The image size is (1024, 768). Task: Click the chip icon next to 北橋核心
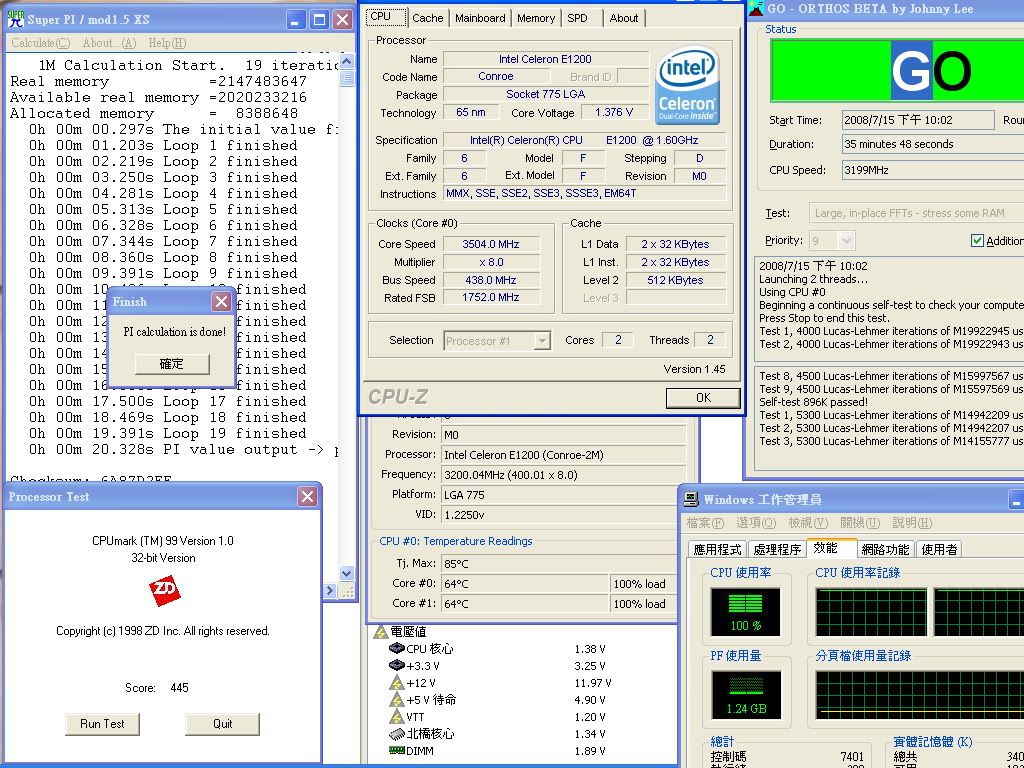click(x=396, y=734)
